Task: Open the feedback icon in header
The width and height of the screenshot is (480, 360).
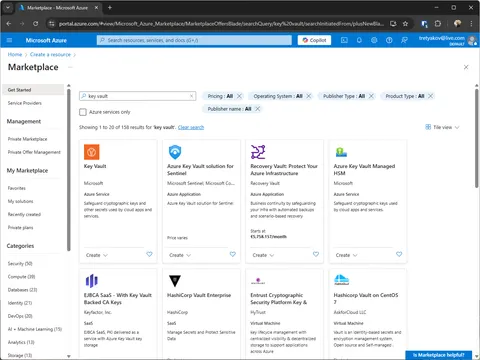Action: click(x=404, y=40)
